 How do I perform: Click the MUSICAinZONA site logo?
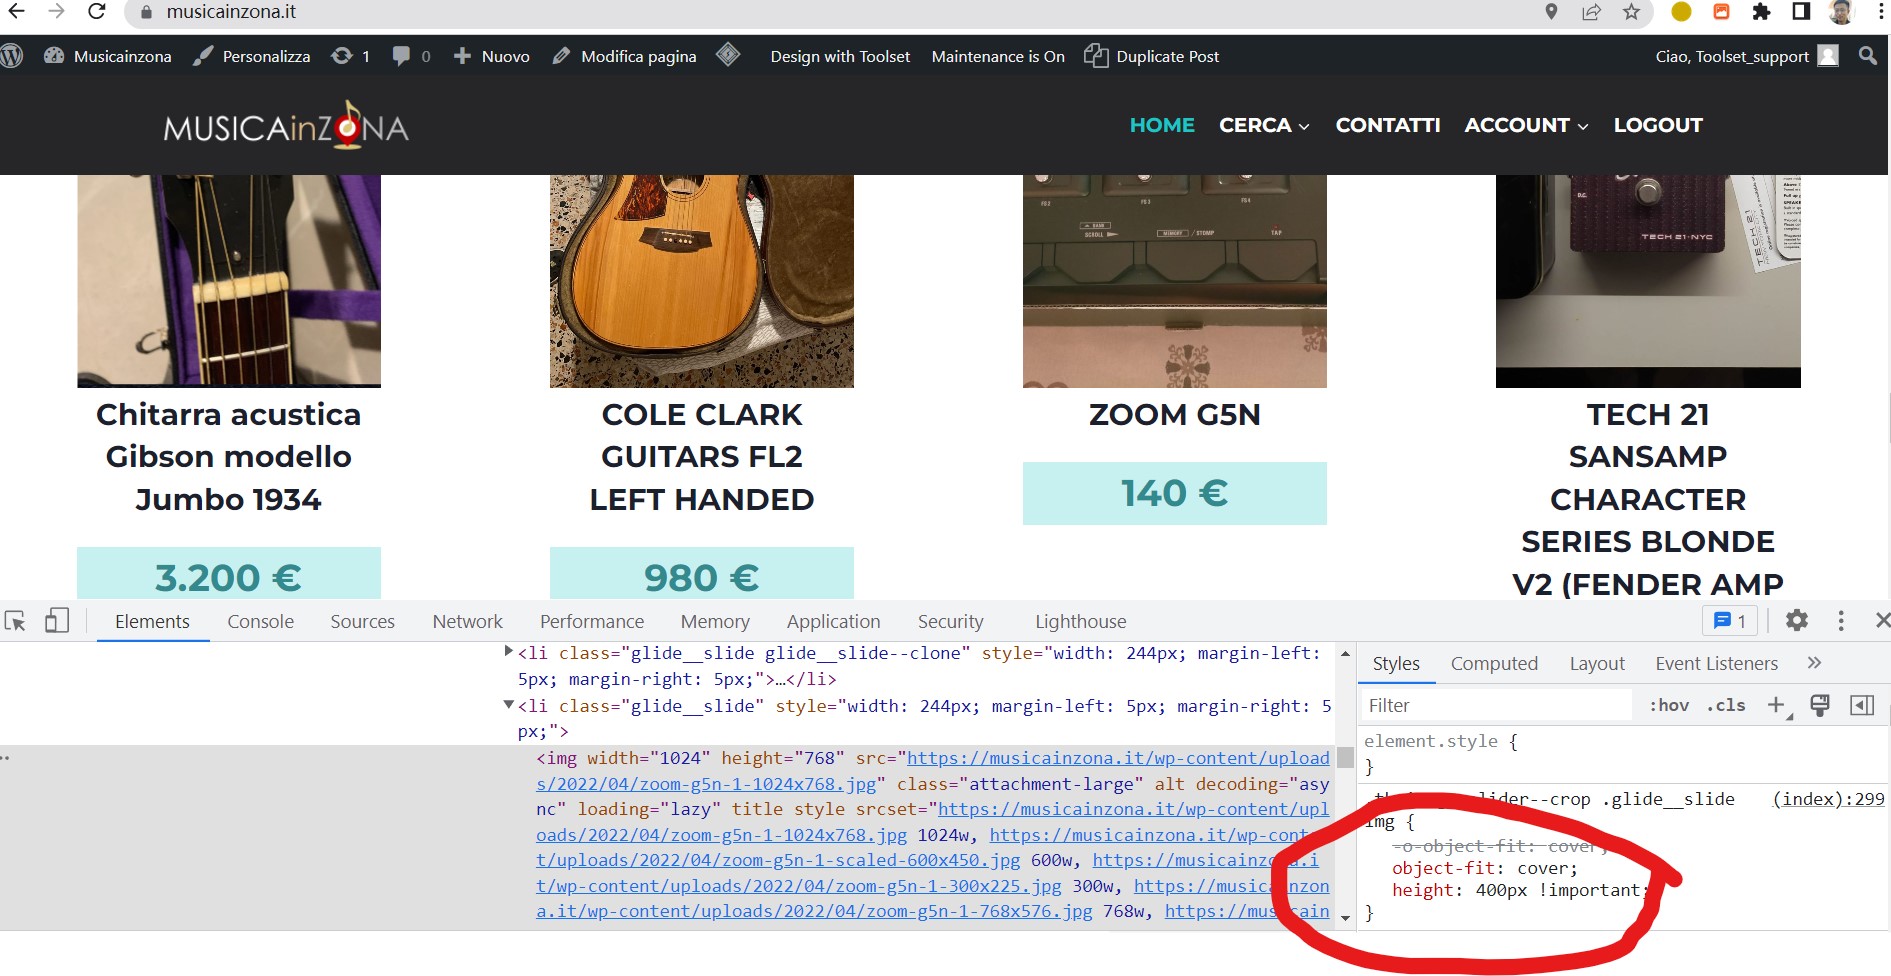point(286,126)
